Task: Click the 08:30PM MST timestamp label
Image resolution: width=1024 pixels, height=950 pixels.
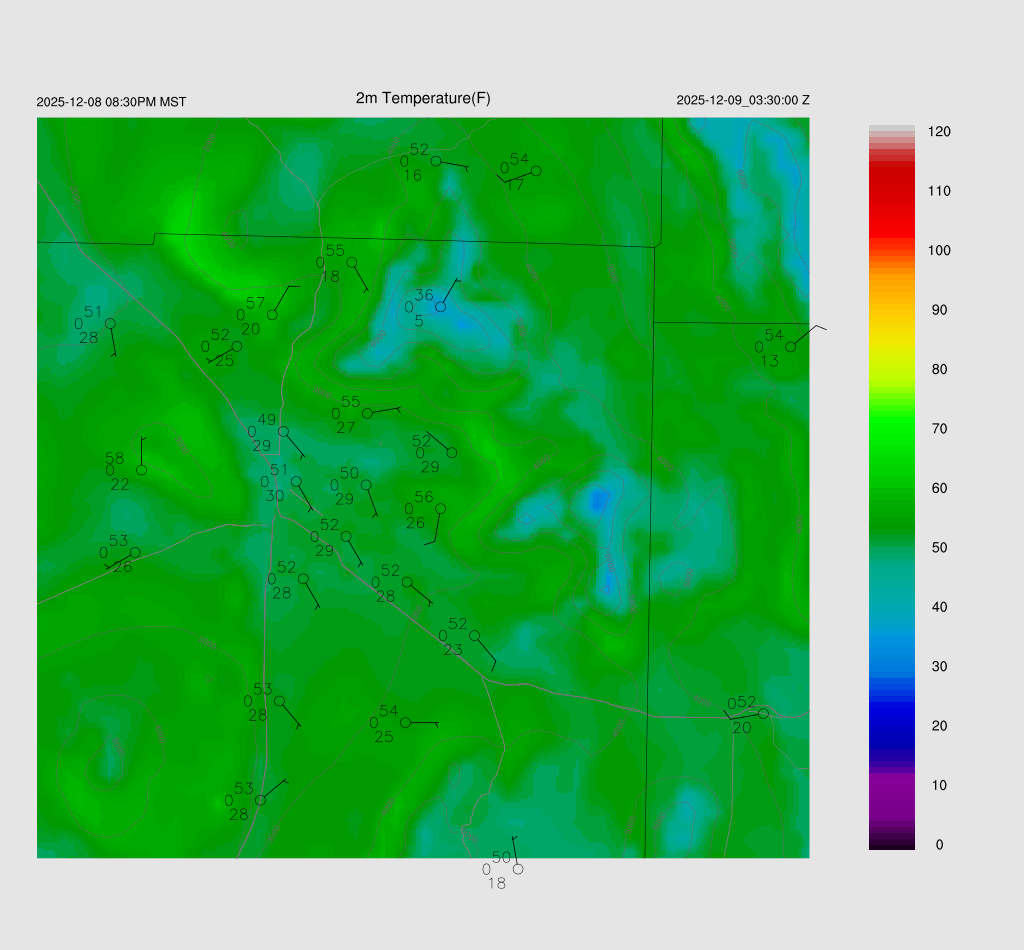Action: pyautogui.click(x=111, y=102)
